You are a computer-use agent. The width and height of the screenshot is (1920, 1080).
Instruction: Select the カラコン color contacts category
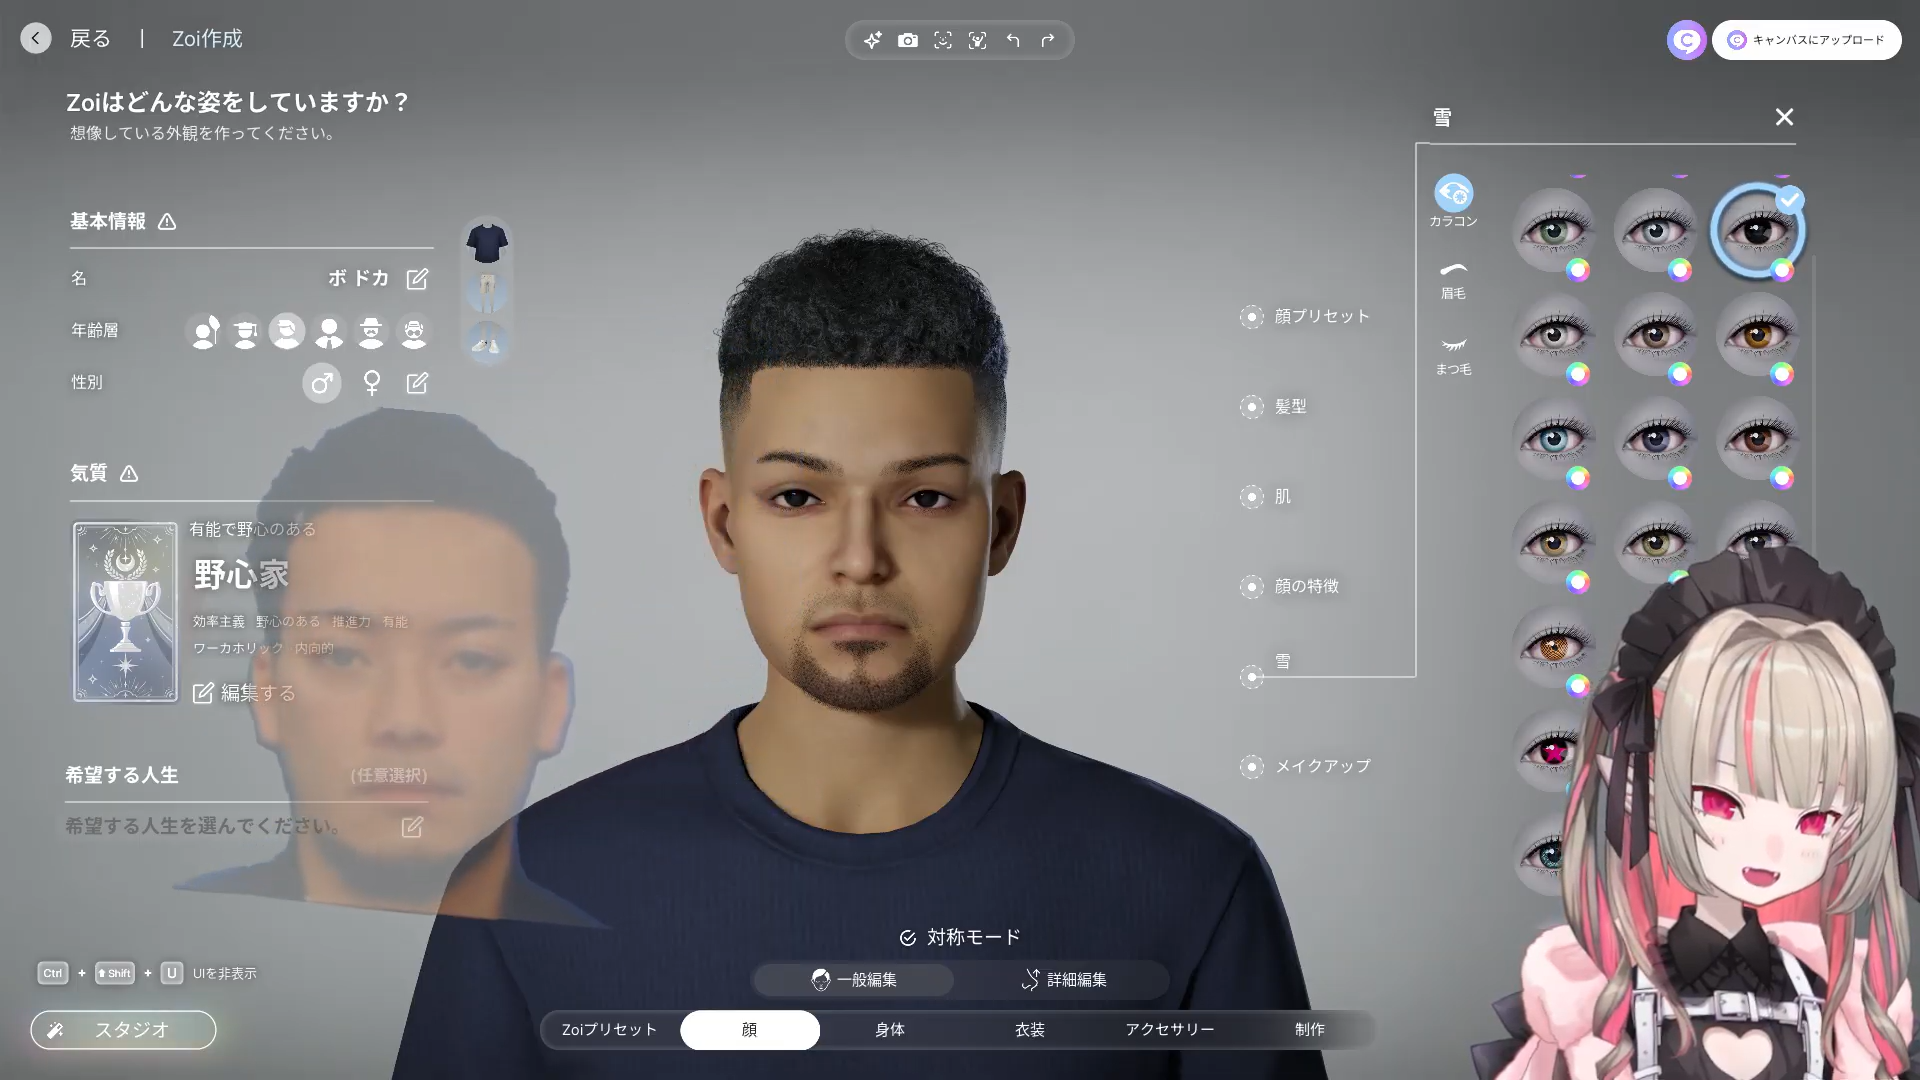1453,201
